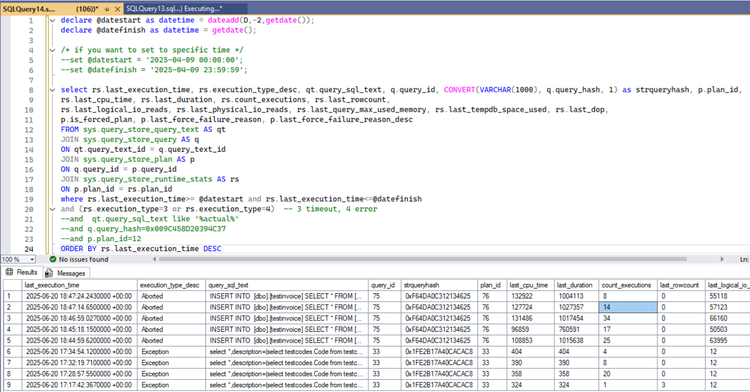Click the last_execution_time column header
750x392 pixels.
pos(80,285)
